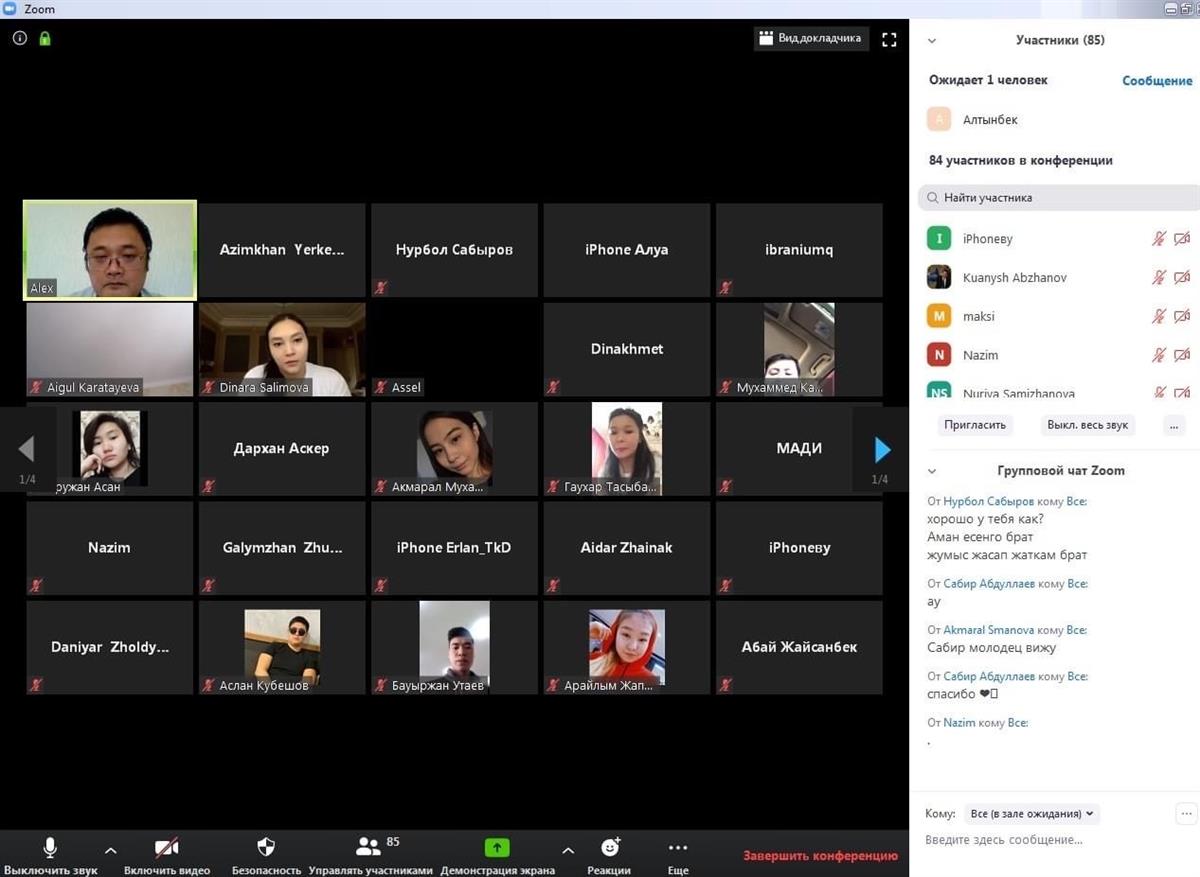Click the Find participant search field
This screenshot has width=1200, height=877.
(1060, 198)
